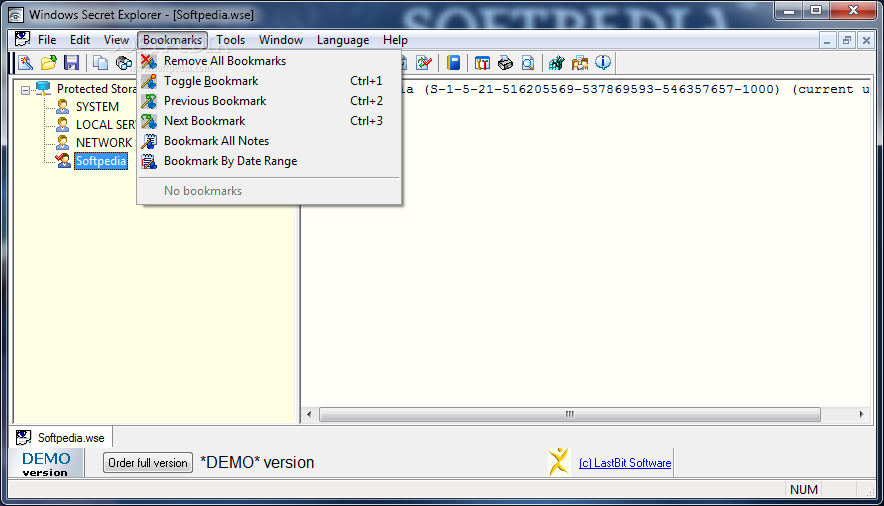Screen dimensions: 884x506
Task: Choose Remove All Bookmarks menu entry
Action: tap(269, 61)
